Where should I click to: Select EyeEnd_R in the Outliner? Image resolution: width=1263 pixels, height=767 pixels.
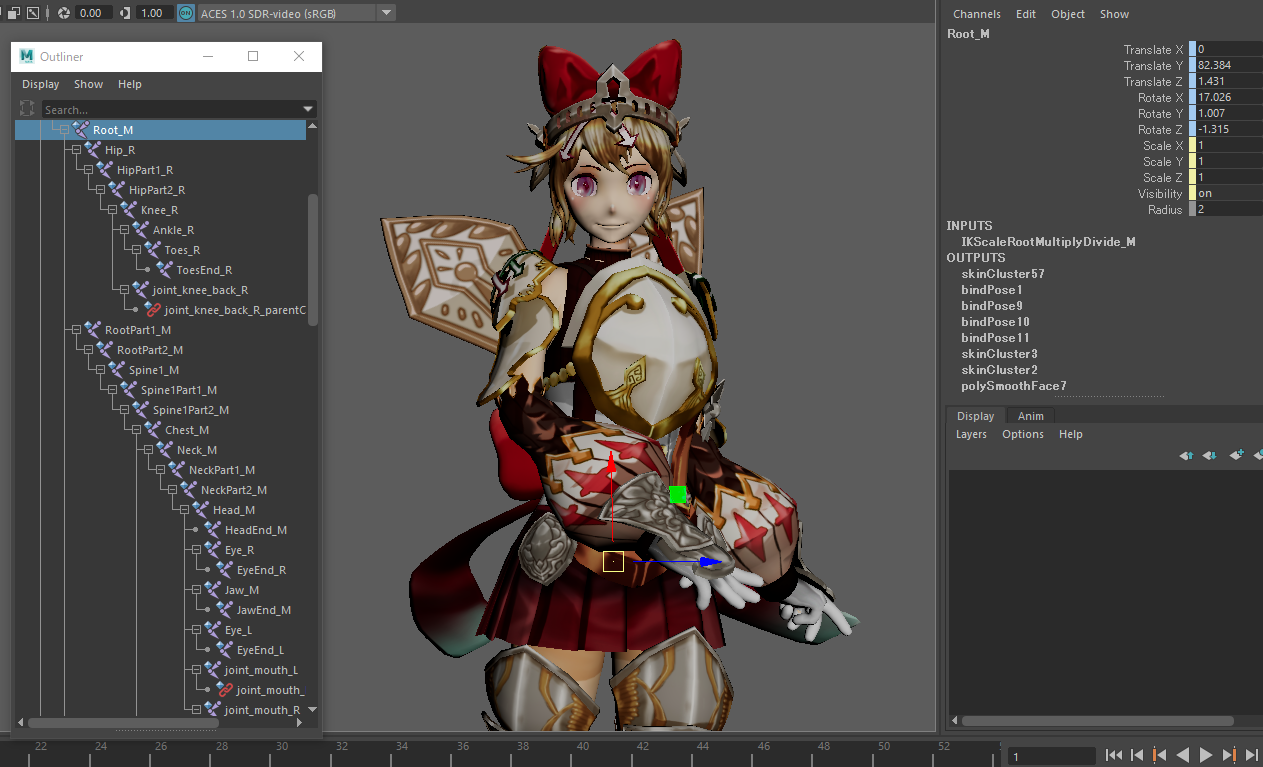pos(261,570)
